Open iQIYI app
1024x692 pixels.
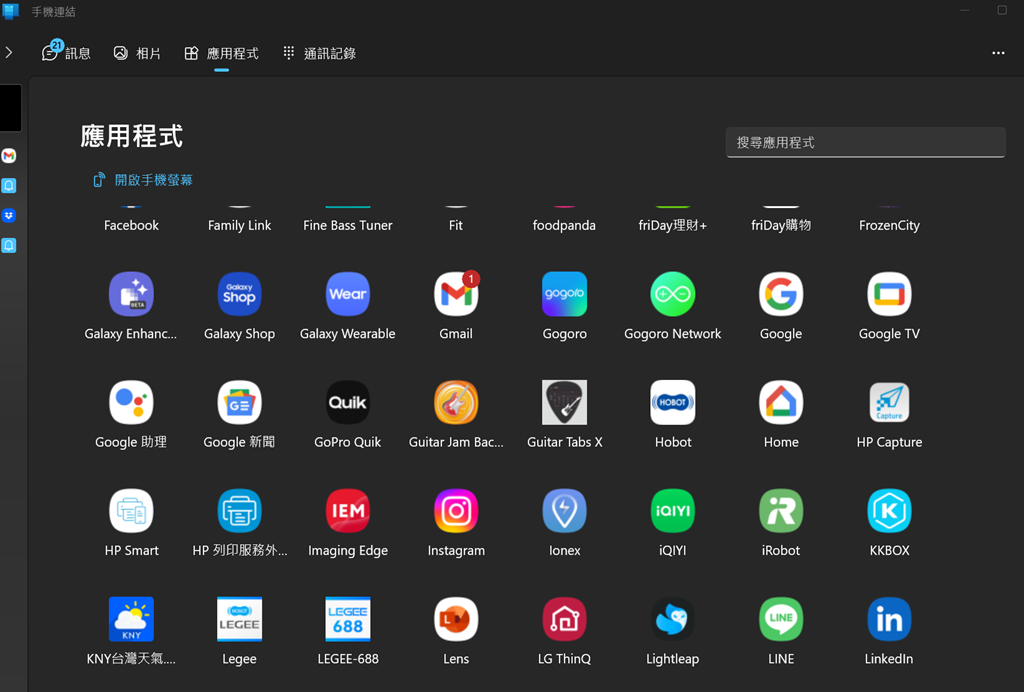[x=673, y=511]
